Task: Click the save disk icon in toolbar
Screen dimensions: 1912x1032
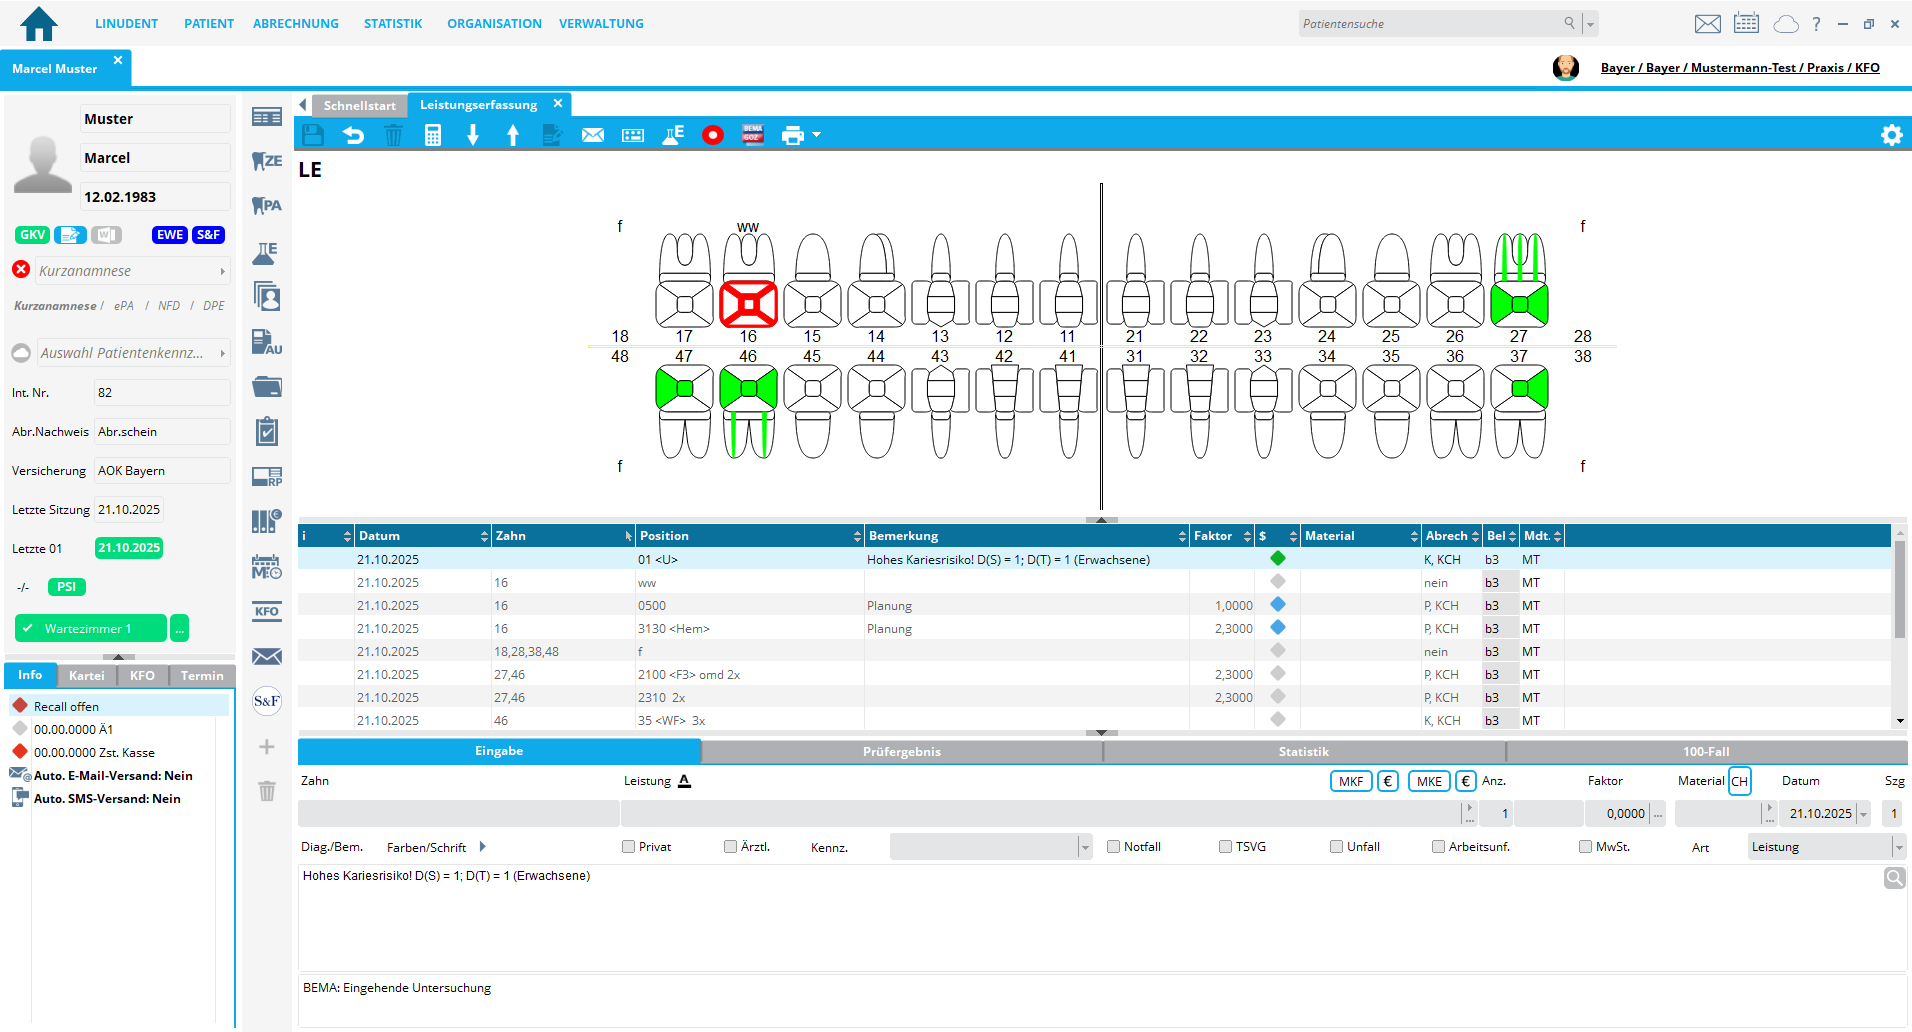Action: click(x=313, y=135)
